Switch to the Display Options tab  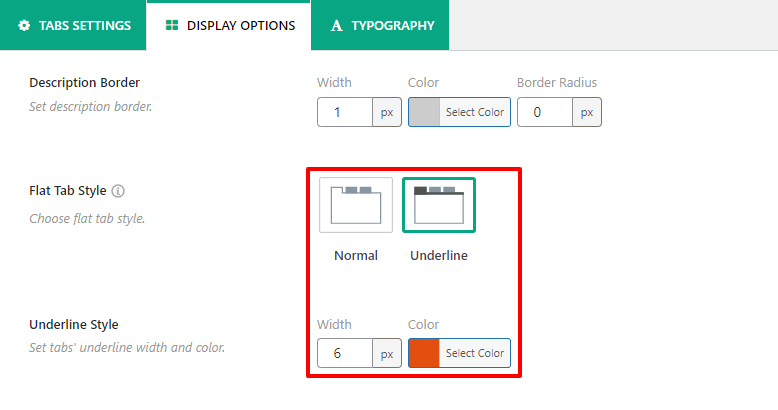pos(229,25)
